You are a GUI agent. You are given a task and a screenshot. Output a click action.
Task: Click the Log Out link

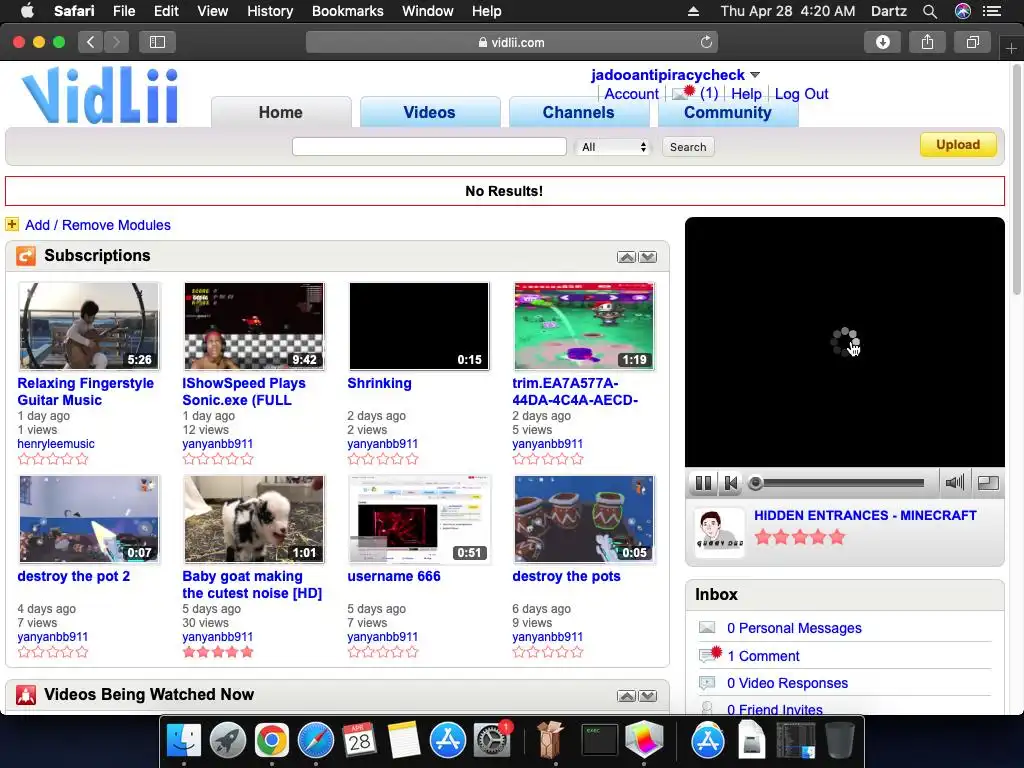(801, 94)
